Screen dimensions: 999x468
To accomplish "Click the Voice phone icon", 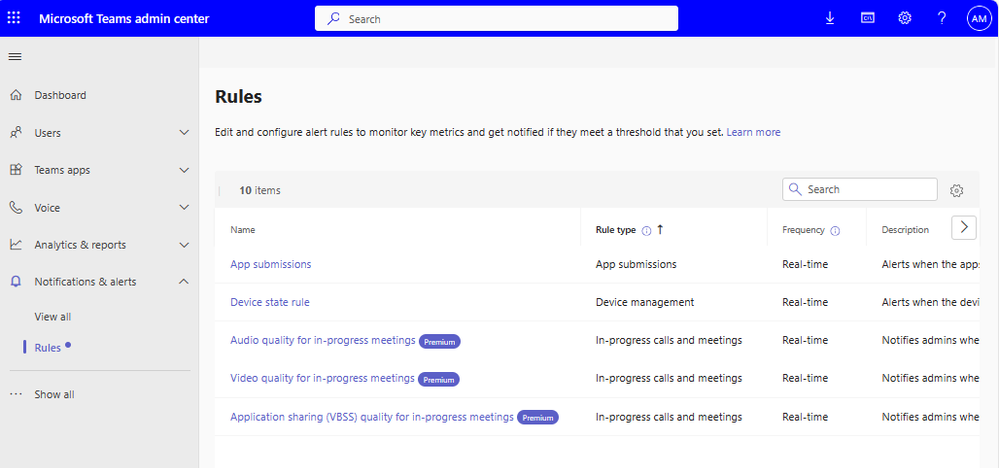I will 17,208.
